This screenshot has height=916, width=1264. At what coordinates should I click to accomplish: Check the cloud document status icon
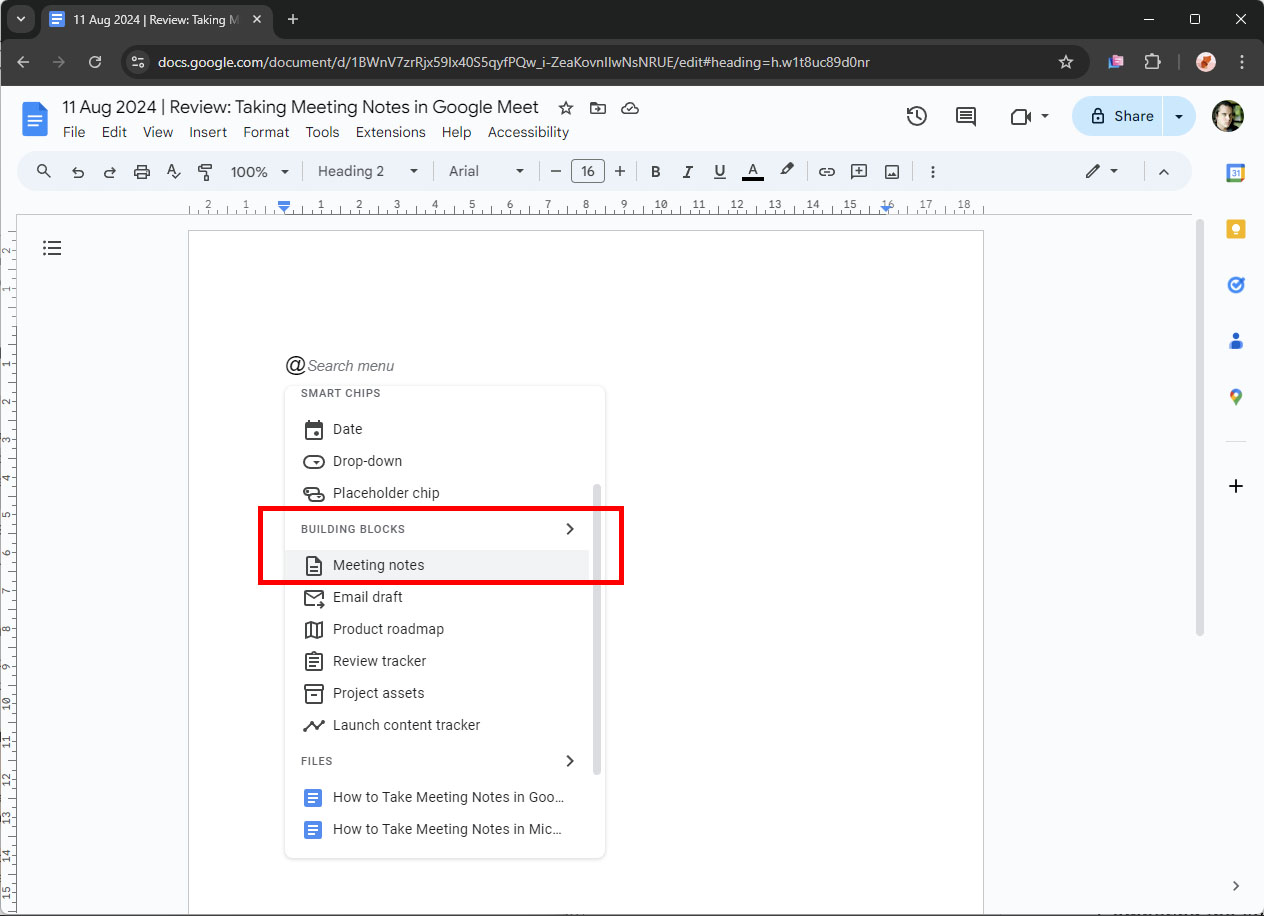pyautogui.click(x=630, y=108)
